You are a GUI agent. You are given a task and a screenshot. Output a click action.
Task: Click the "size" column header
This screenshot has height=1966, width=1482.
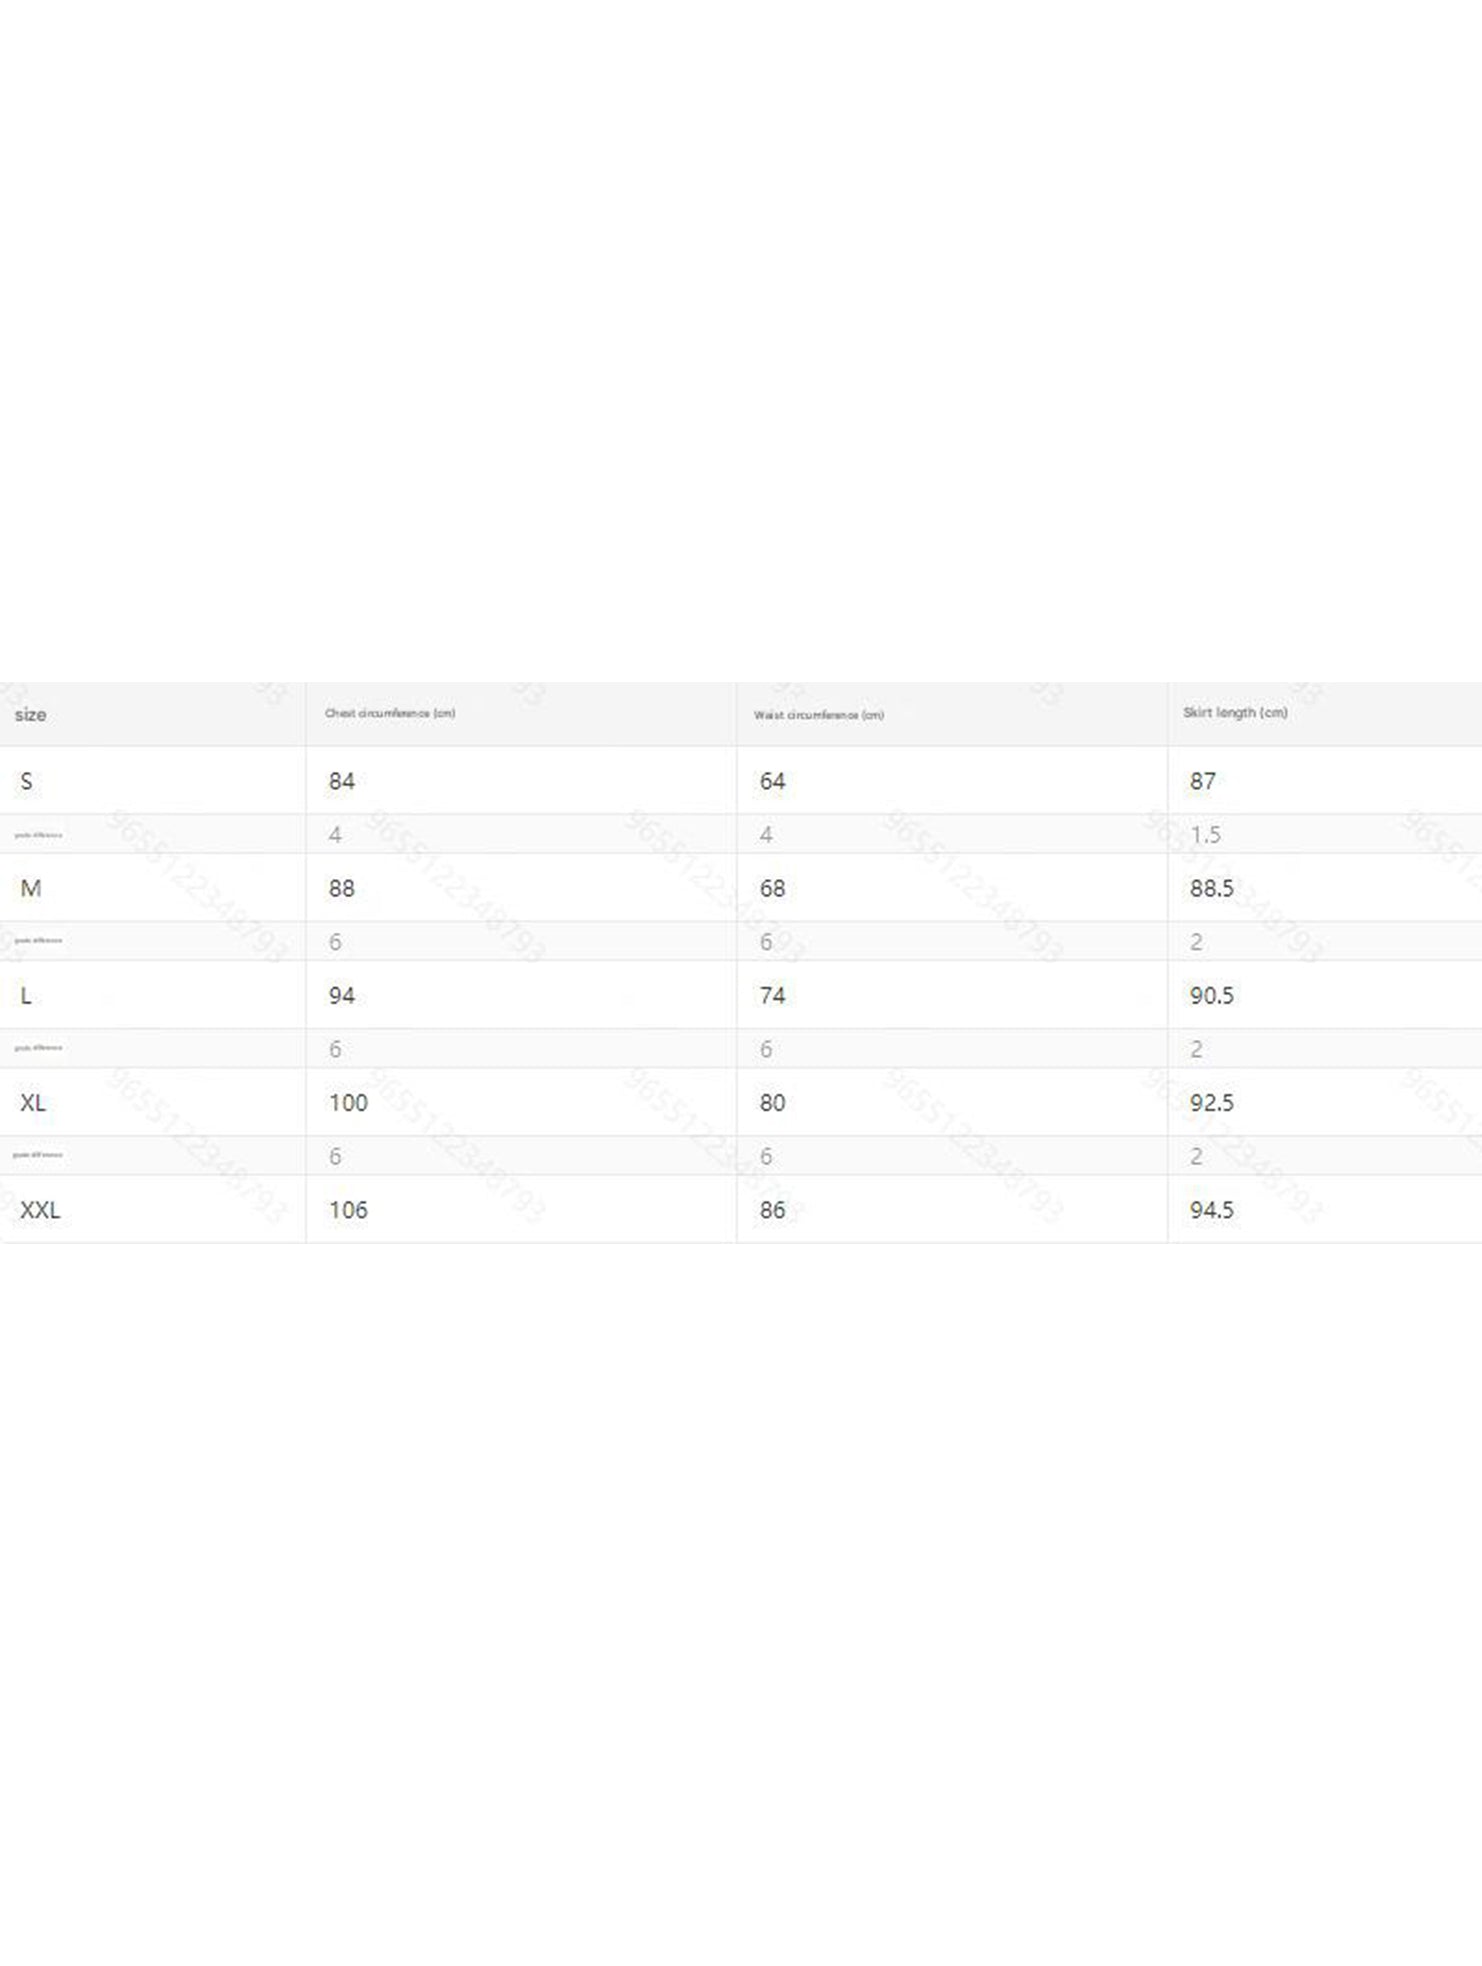30,715
